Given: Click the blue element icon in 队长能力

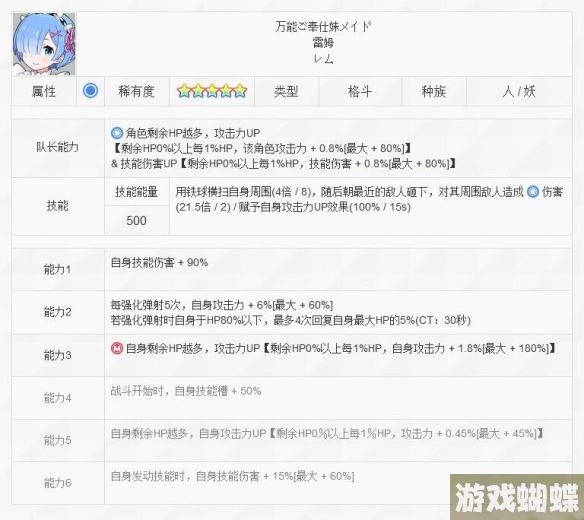Looking at the screenshot, I should coord(117,133).
